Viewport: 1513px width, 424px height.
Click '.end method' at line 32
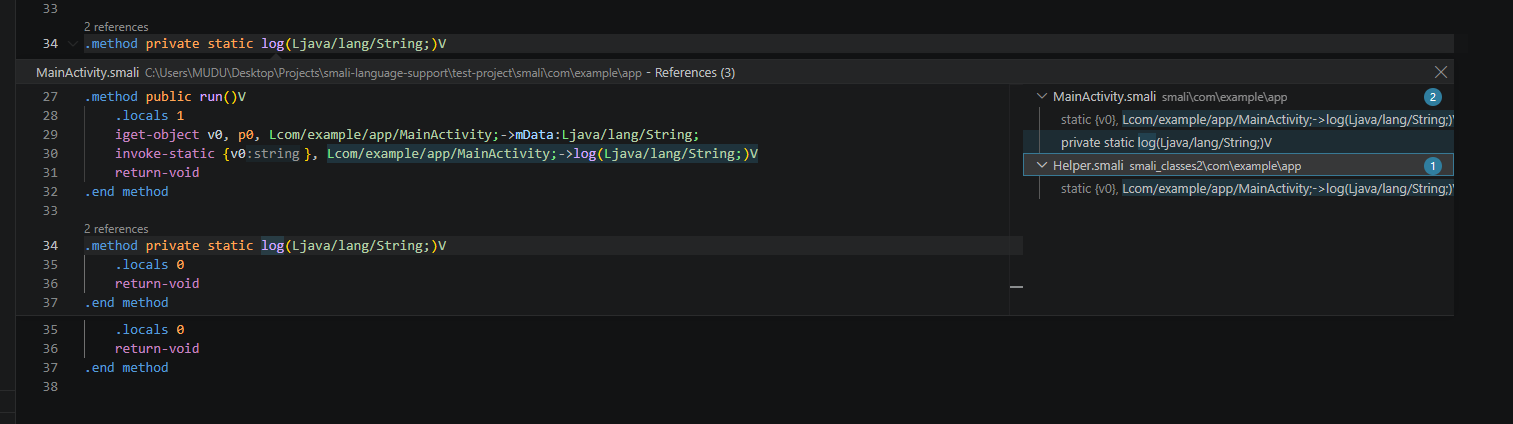coord(126,191)
